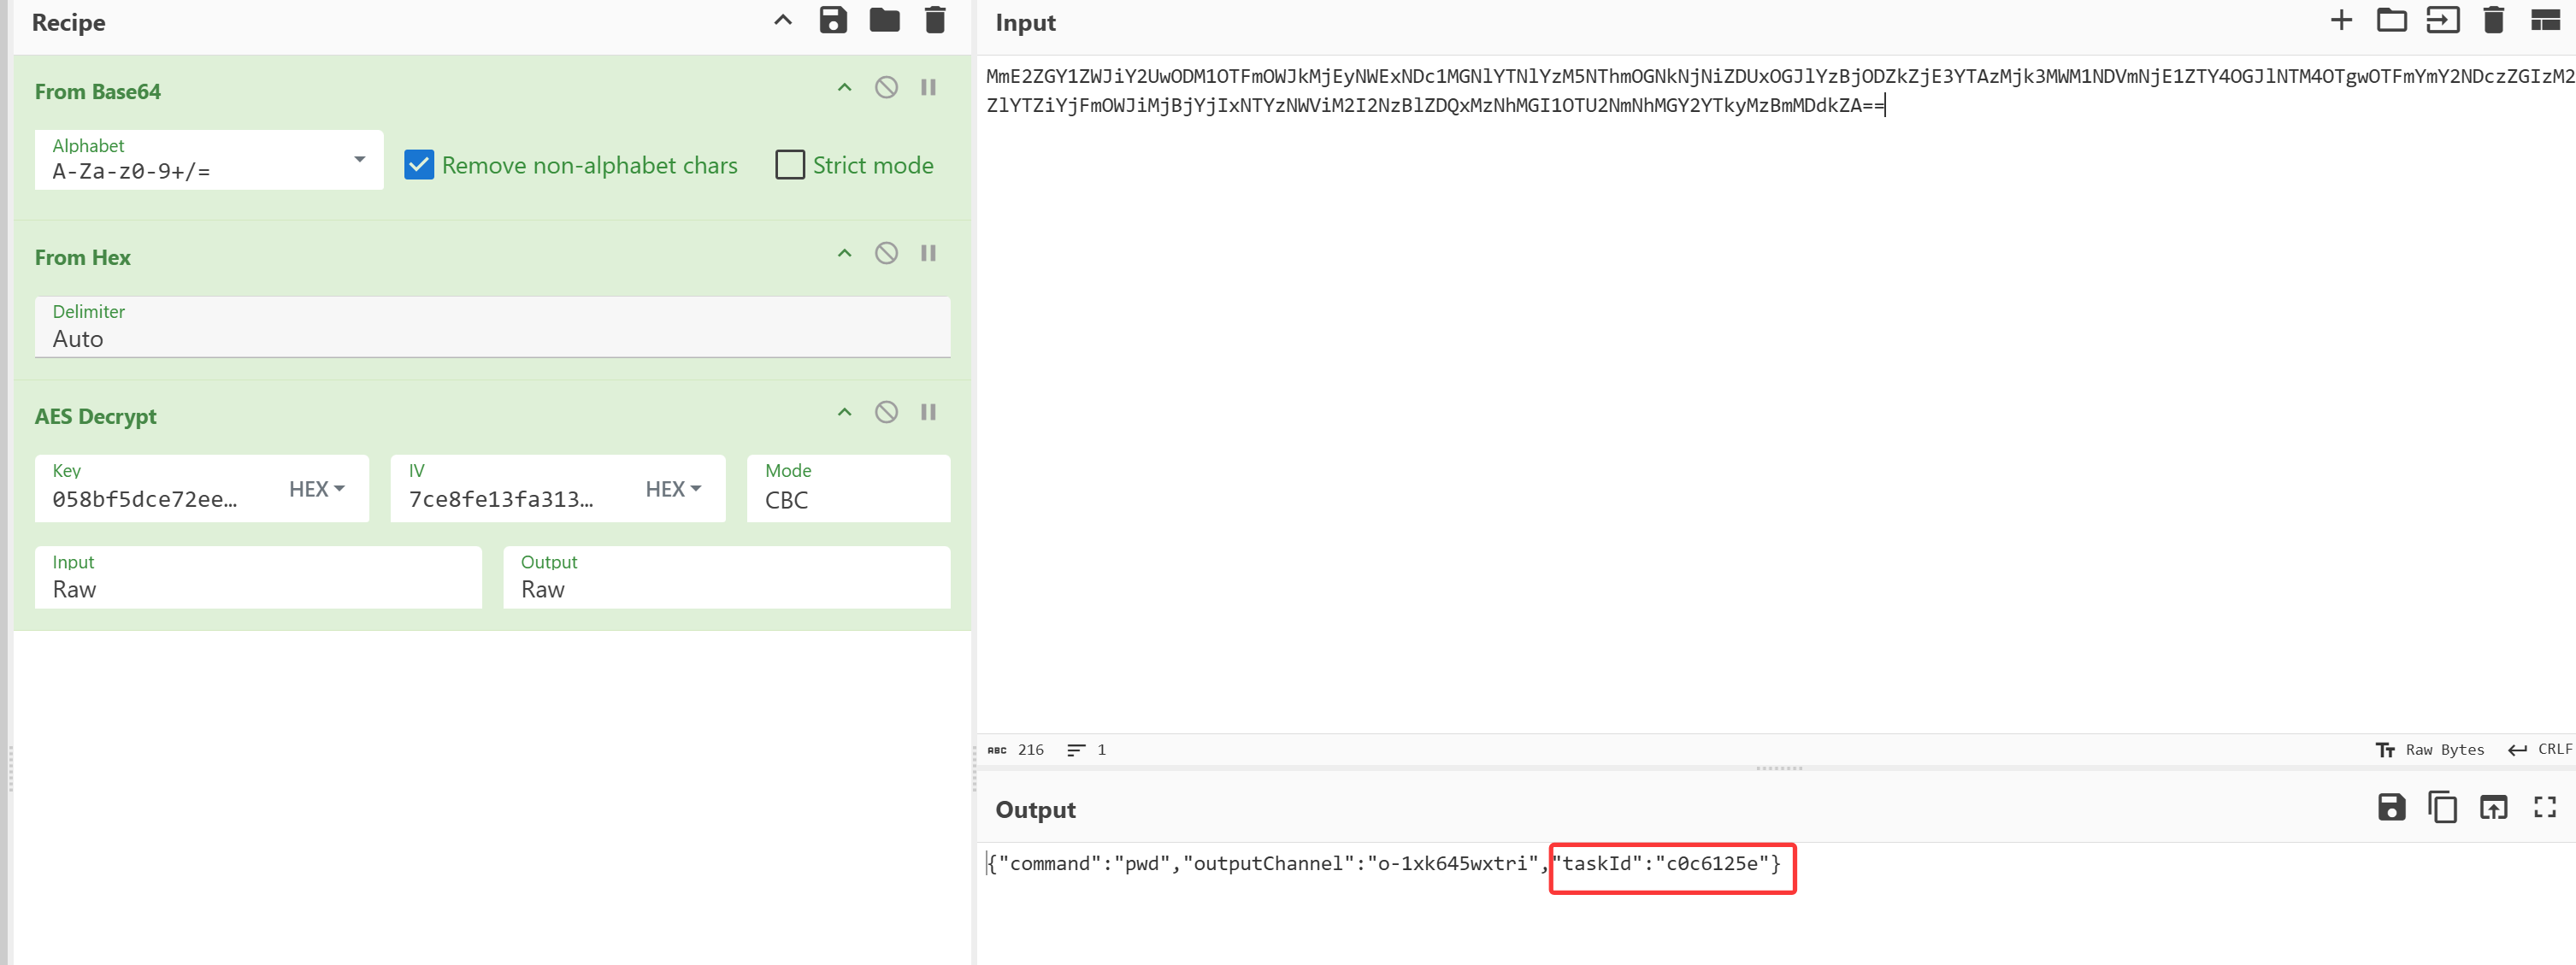2576x965 pixels.
Task: Set a breakpoint on the AES Decrypt operation
Action: coord(928,412)
